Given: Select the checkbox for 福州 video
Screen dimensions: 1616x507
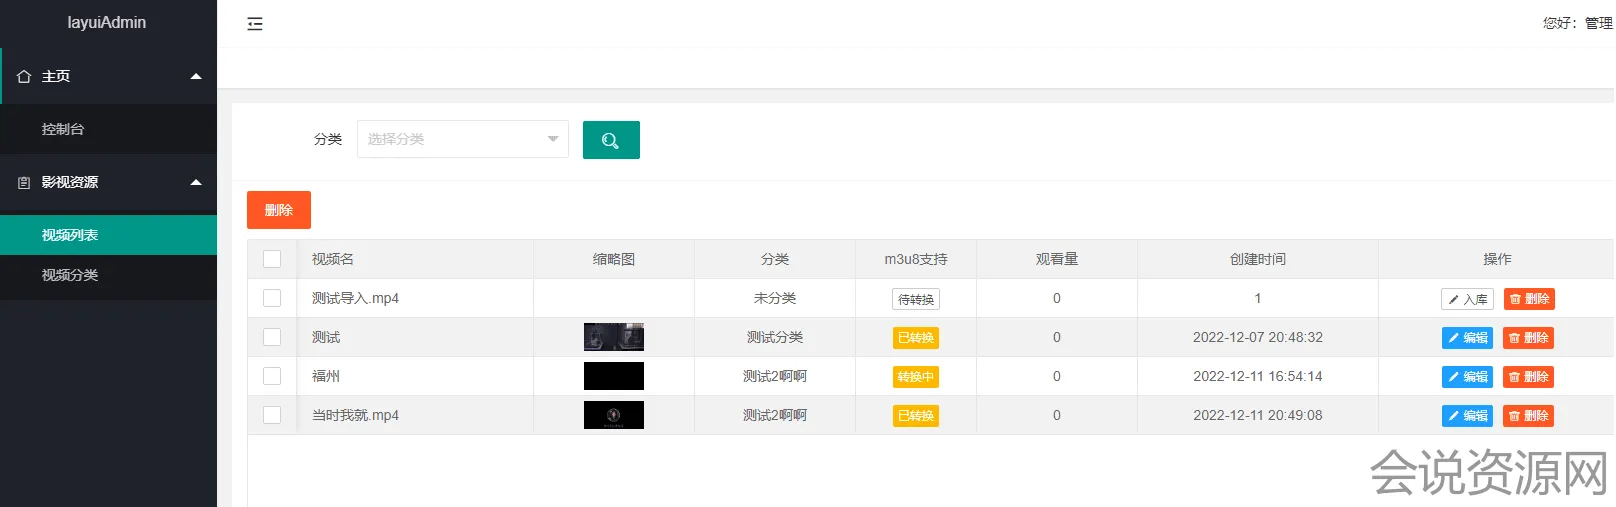Looking at the screenshot, I should (x=272, y=376).
